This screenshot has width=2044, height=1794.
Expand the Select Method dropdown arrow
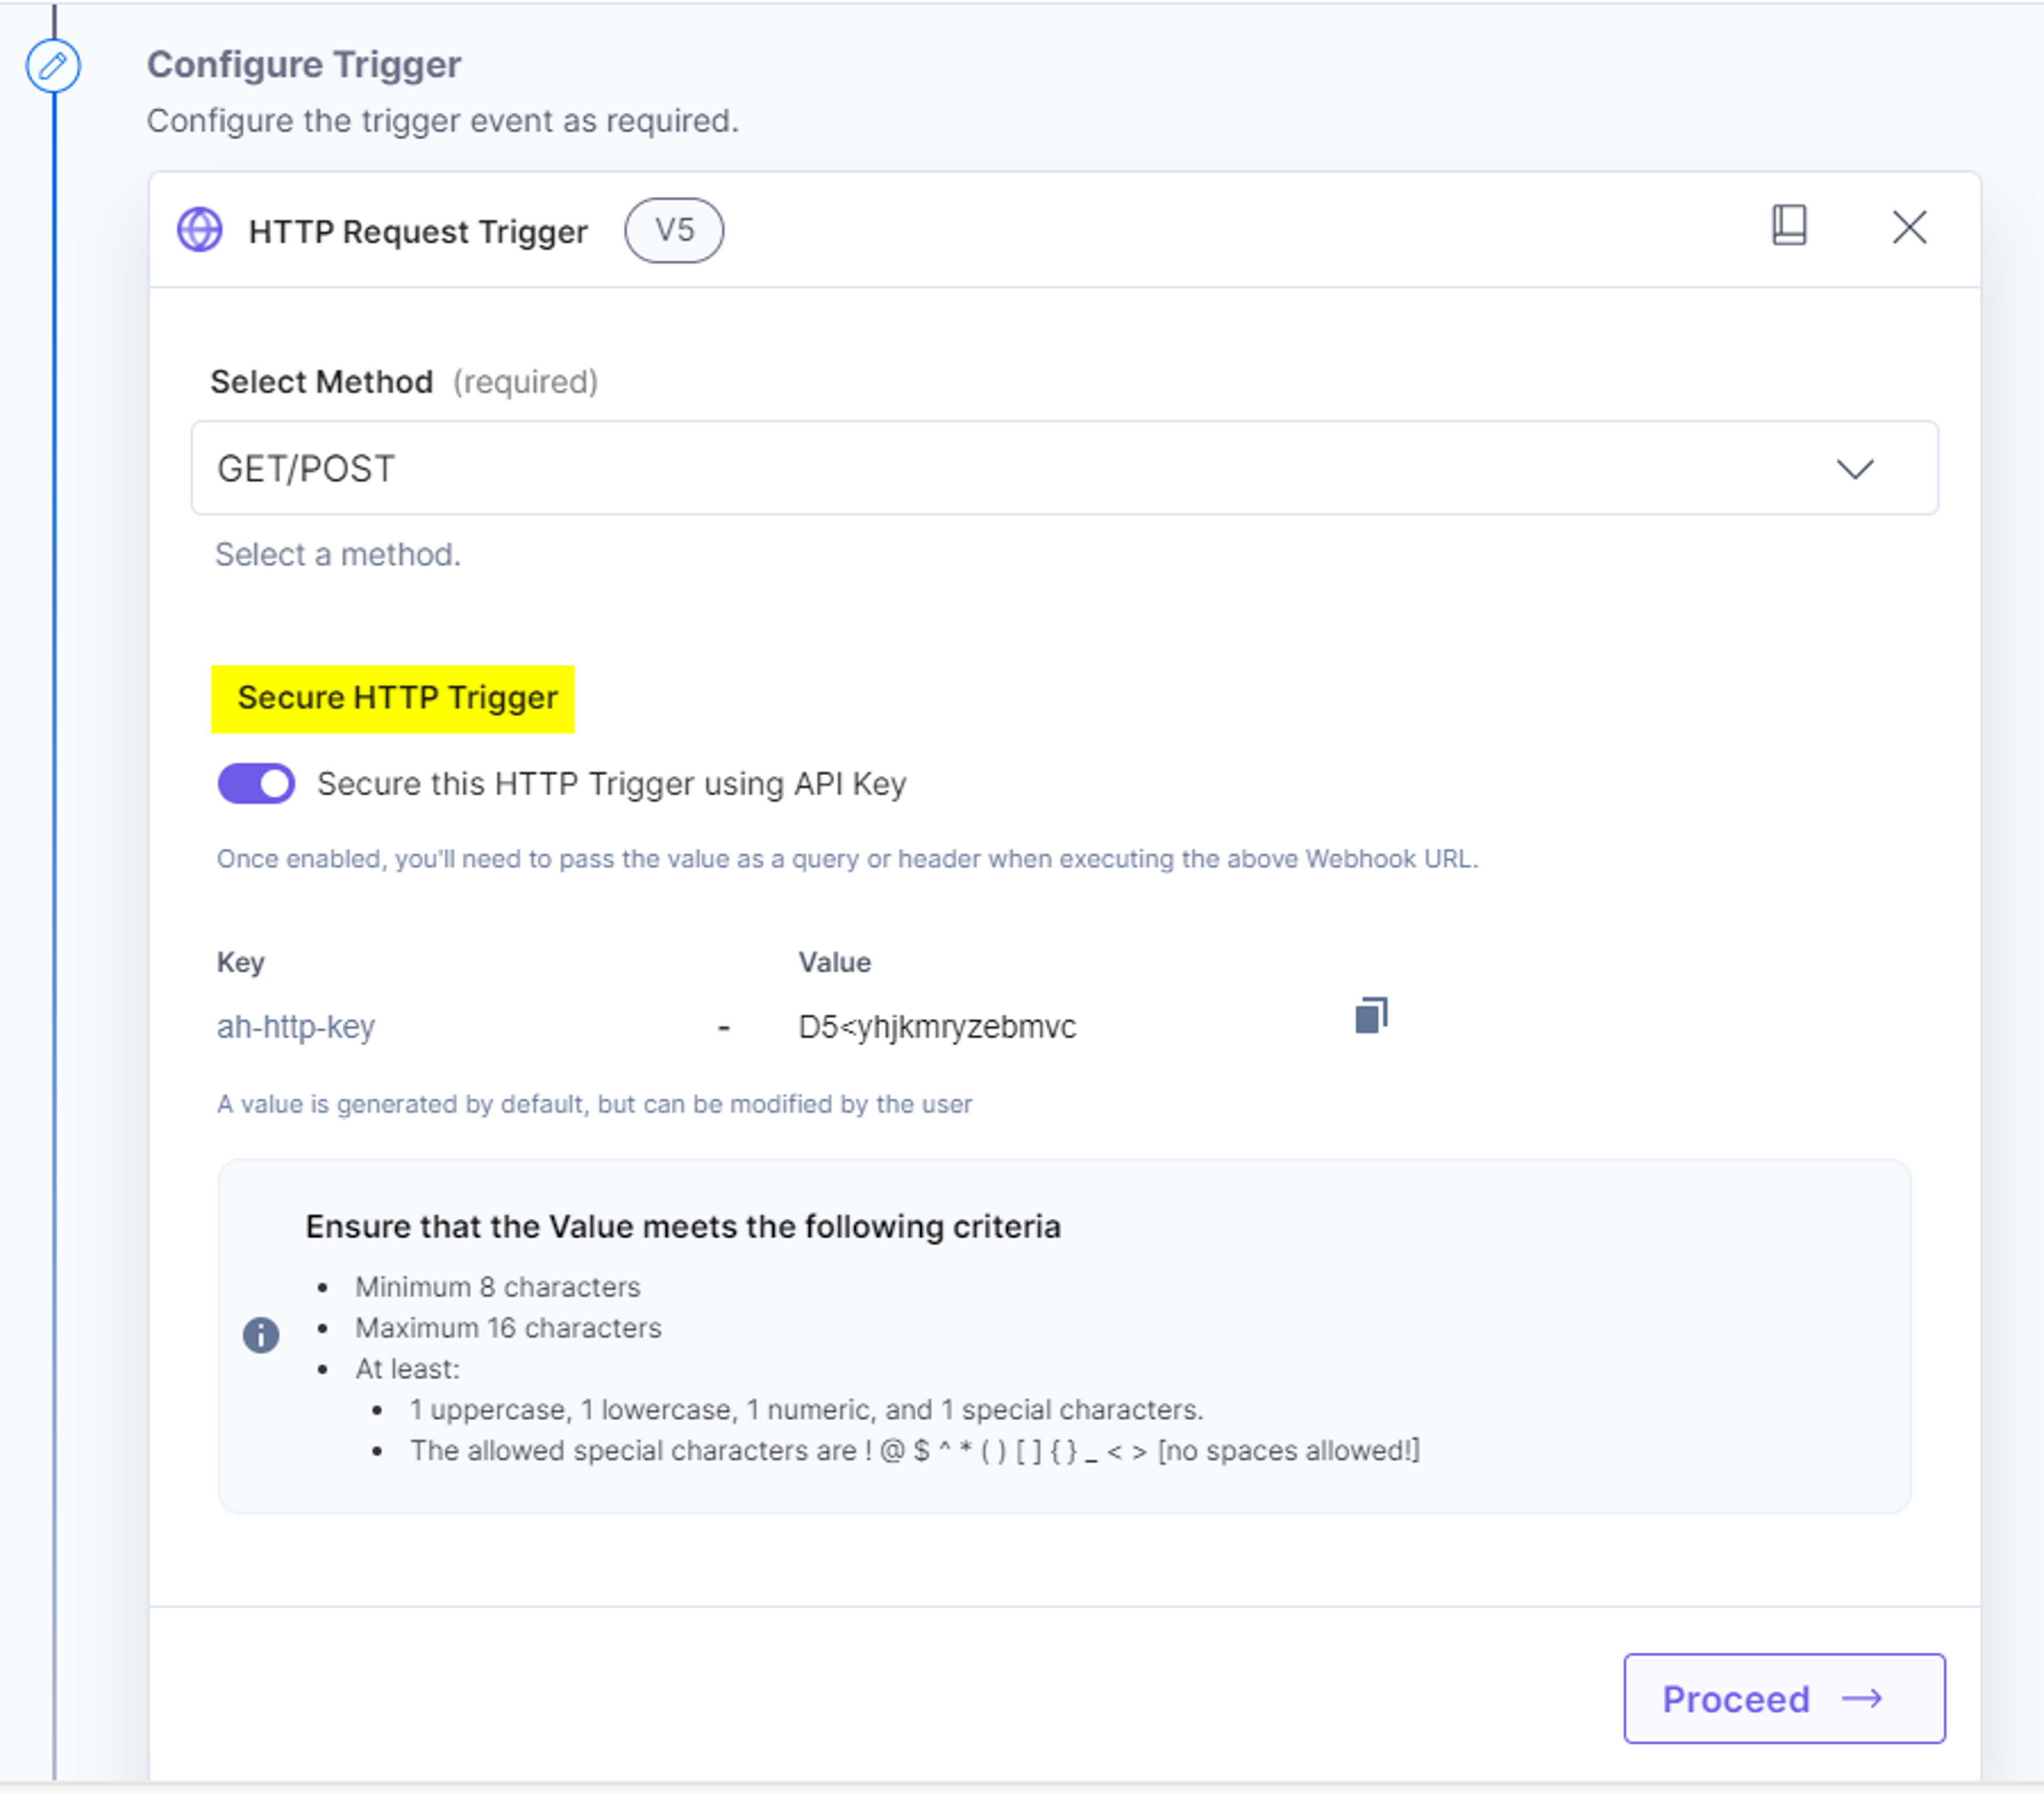[x=1855, y=469]
